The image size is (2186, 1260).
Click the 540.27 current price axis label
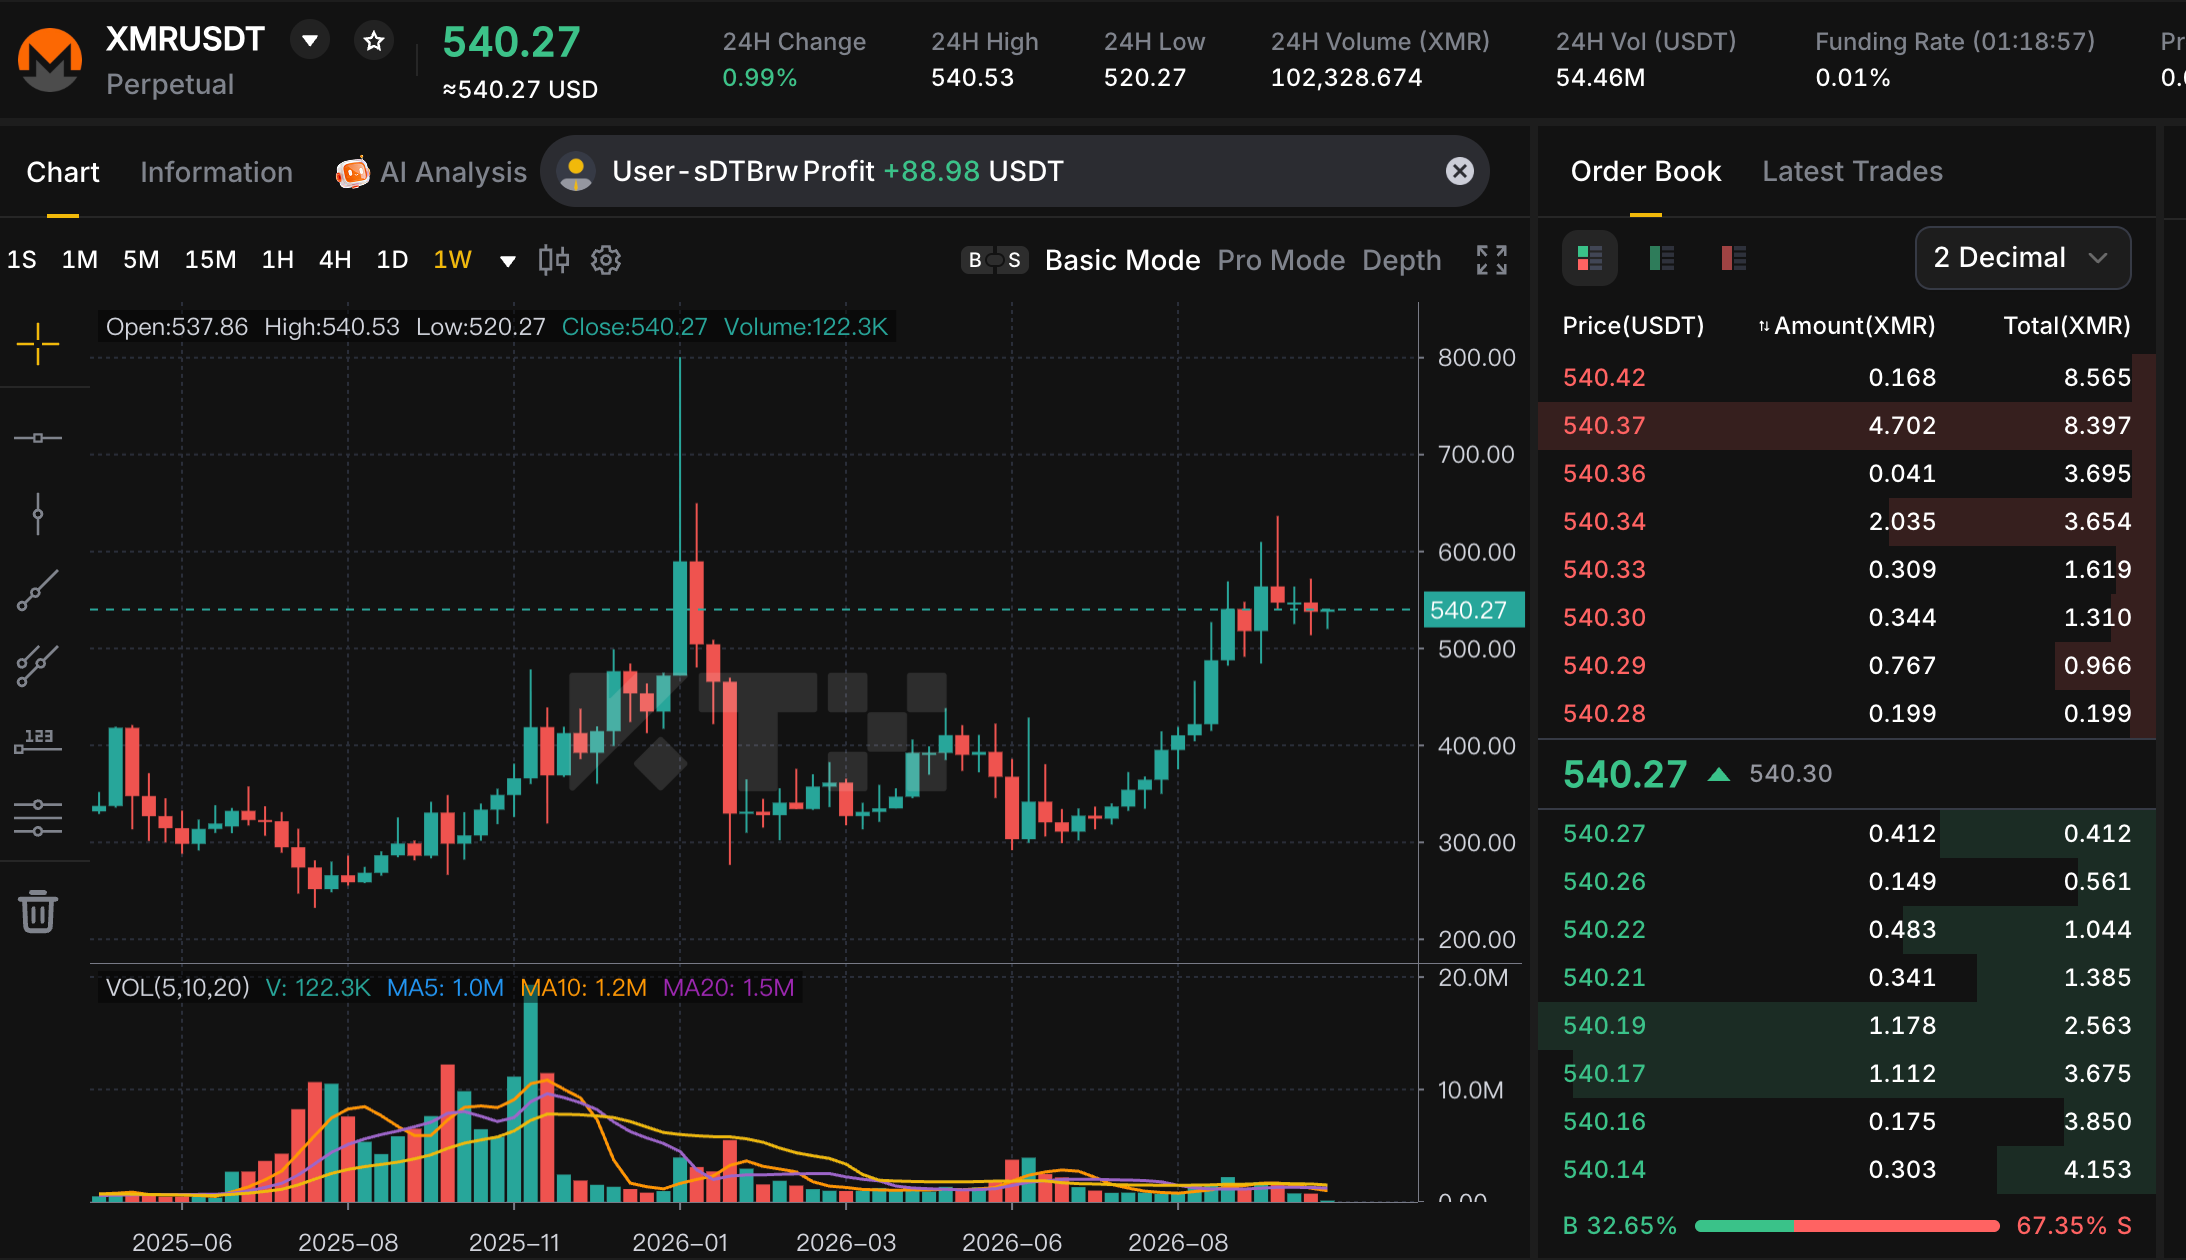(1473, 610)
